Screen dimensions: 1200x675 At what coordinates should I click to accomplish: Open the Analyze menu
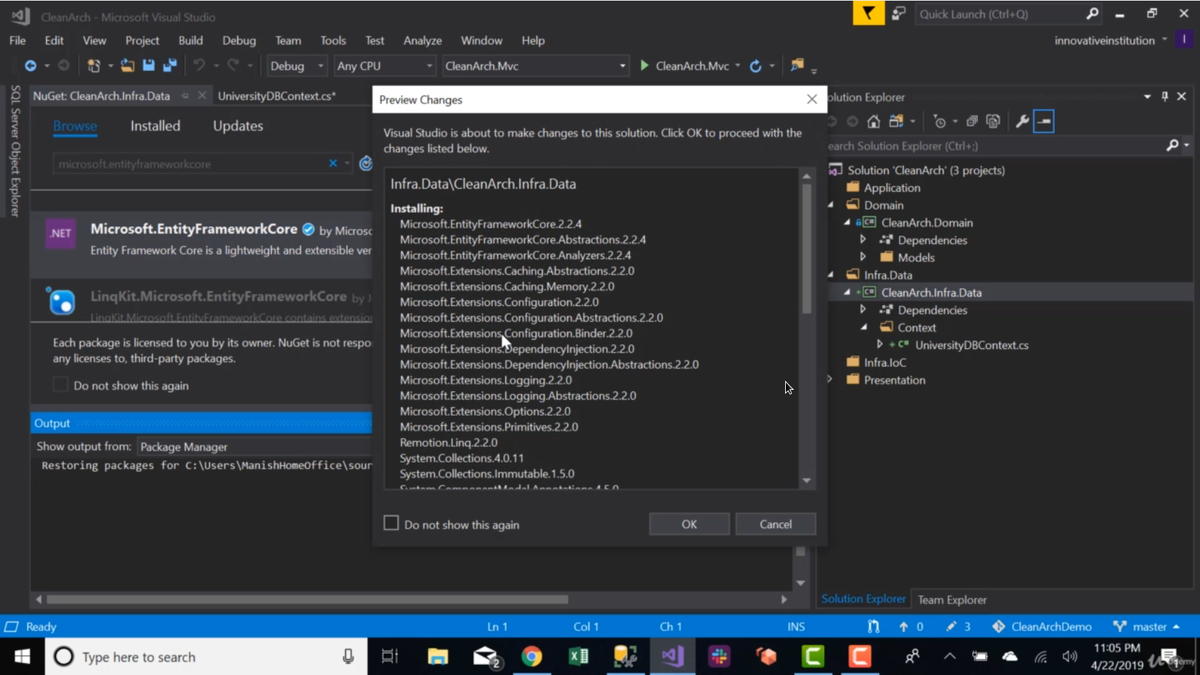pyautogui.click(x=422, y=40)
